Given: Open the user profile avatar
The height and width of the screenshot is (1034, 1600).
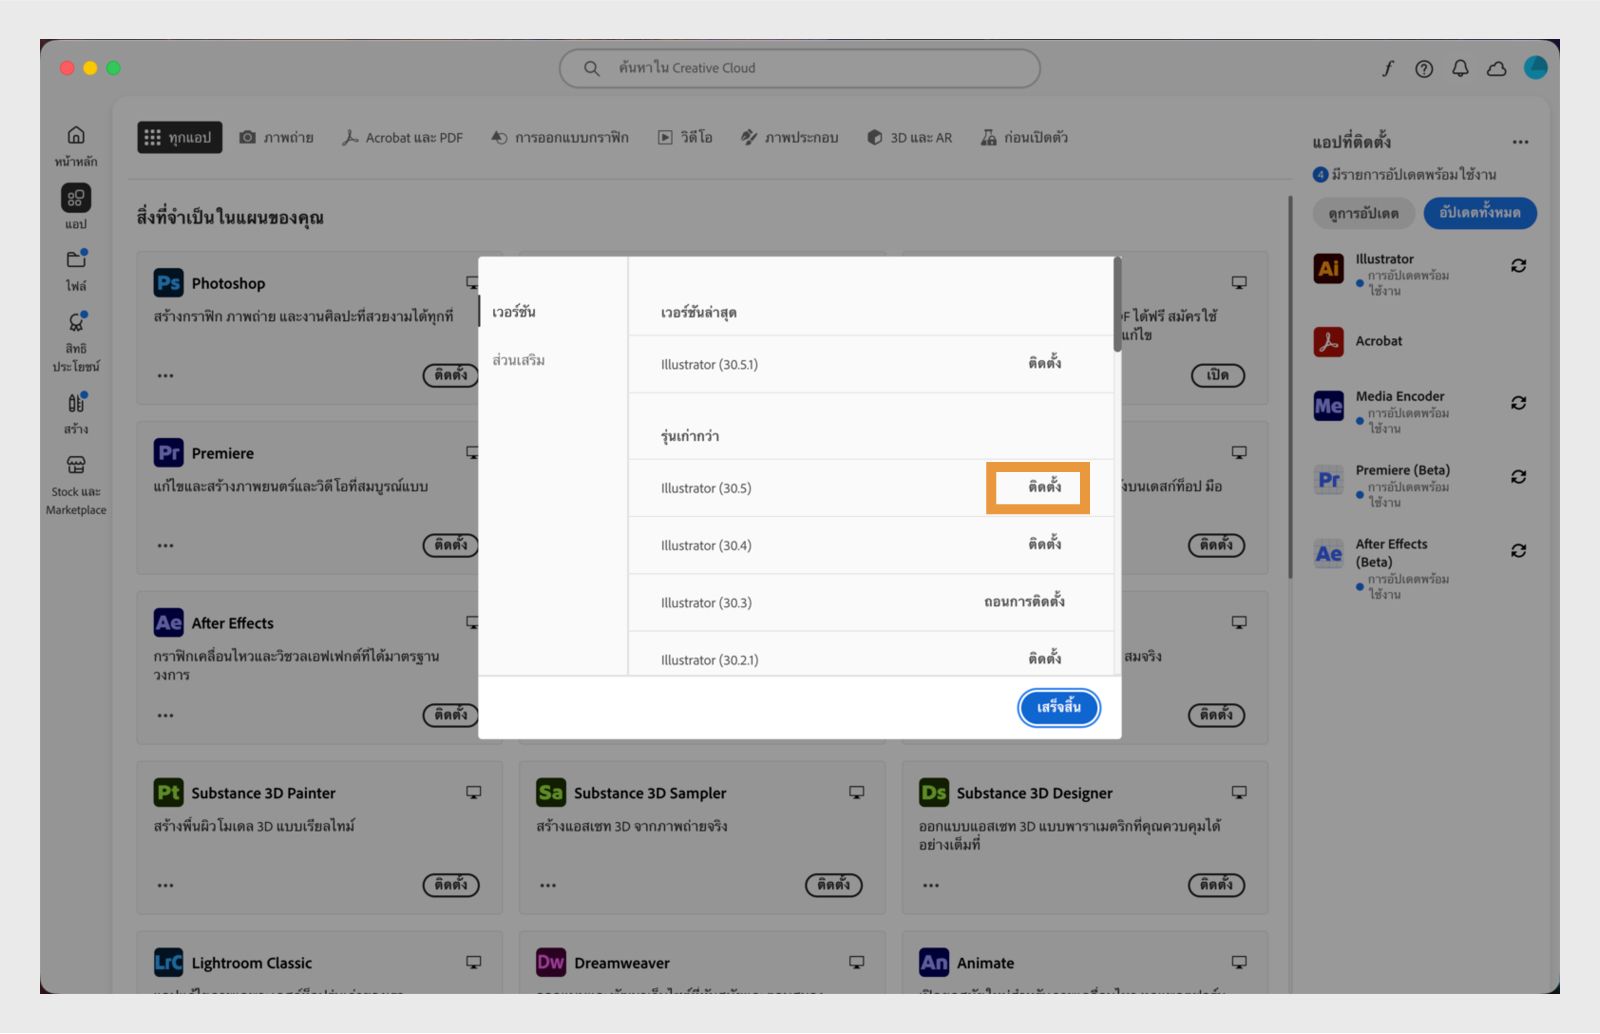Looking at the screenshot, I should coord(1536,67).
